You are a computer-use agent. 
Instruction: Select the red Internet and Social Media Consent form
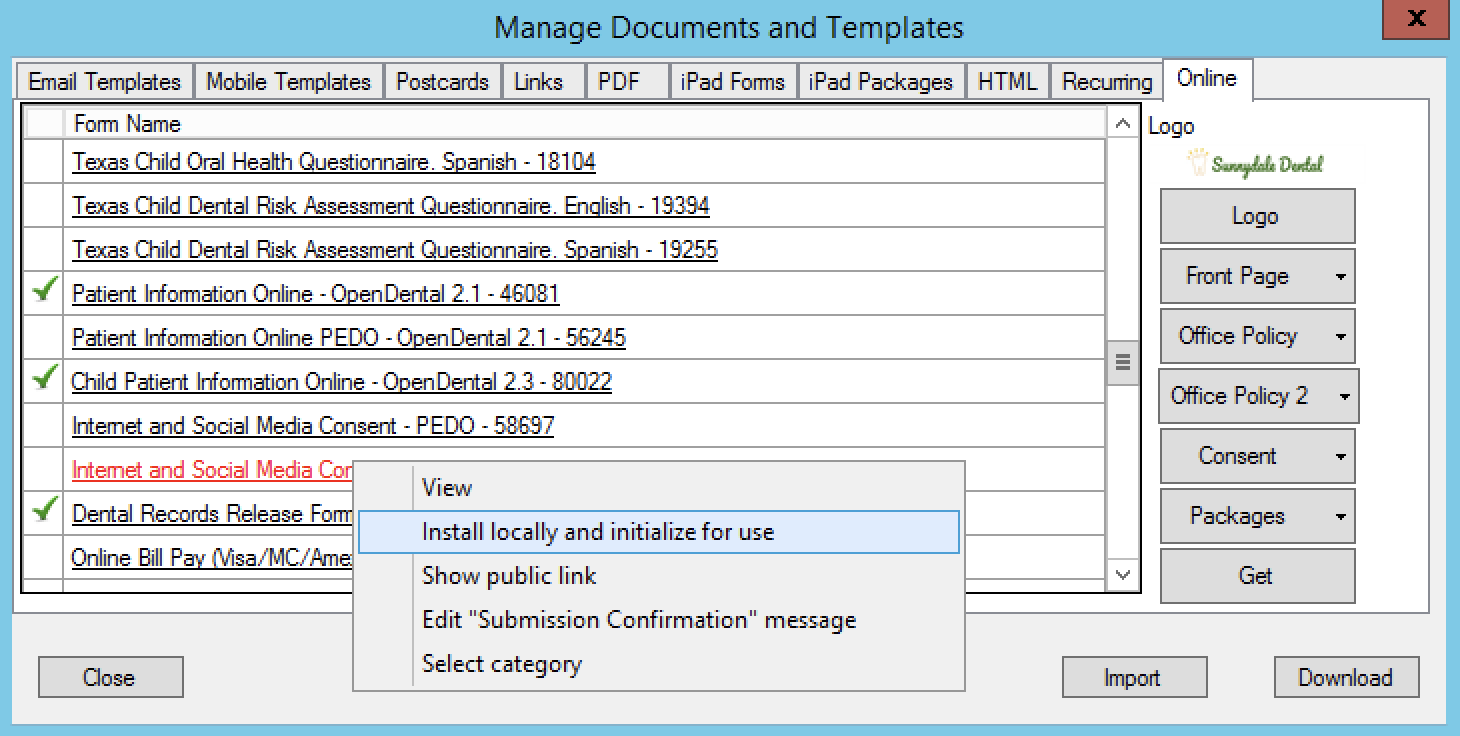[212, 470]
